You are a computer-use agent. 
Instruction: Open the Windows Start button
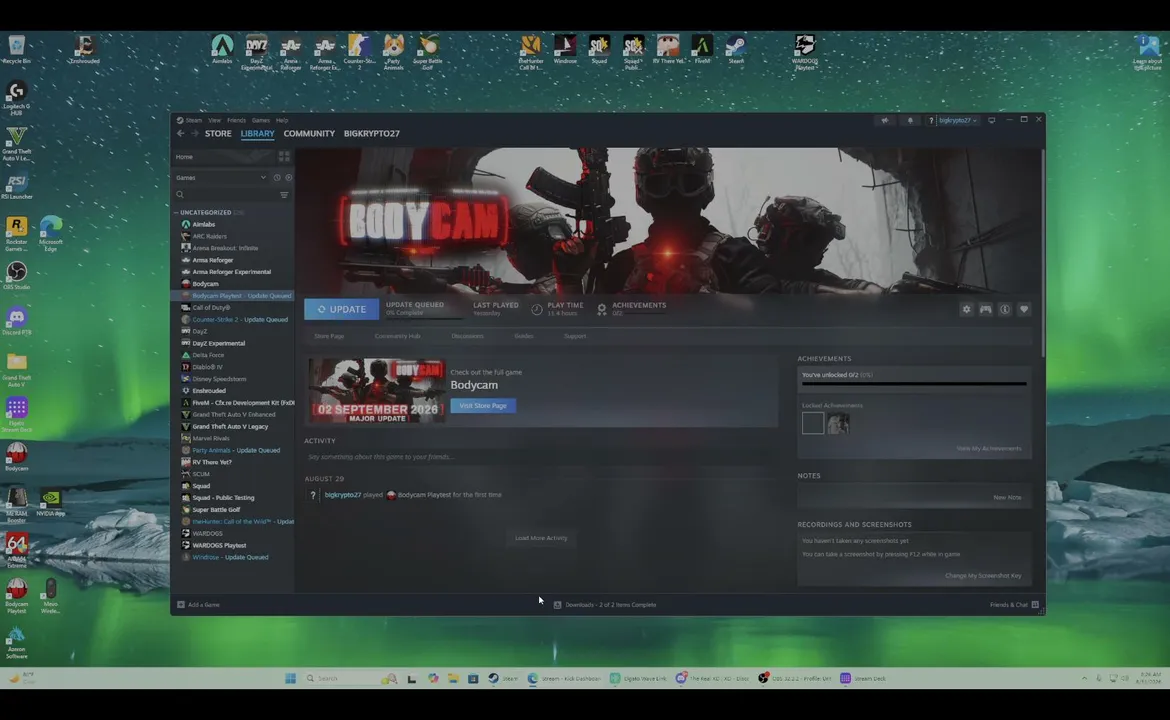pos(290,678)
